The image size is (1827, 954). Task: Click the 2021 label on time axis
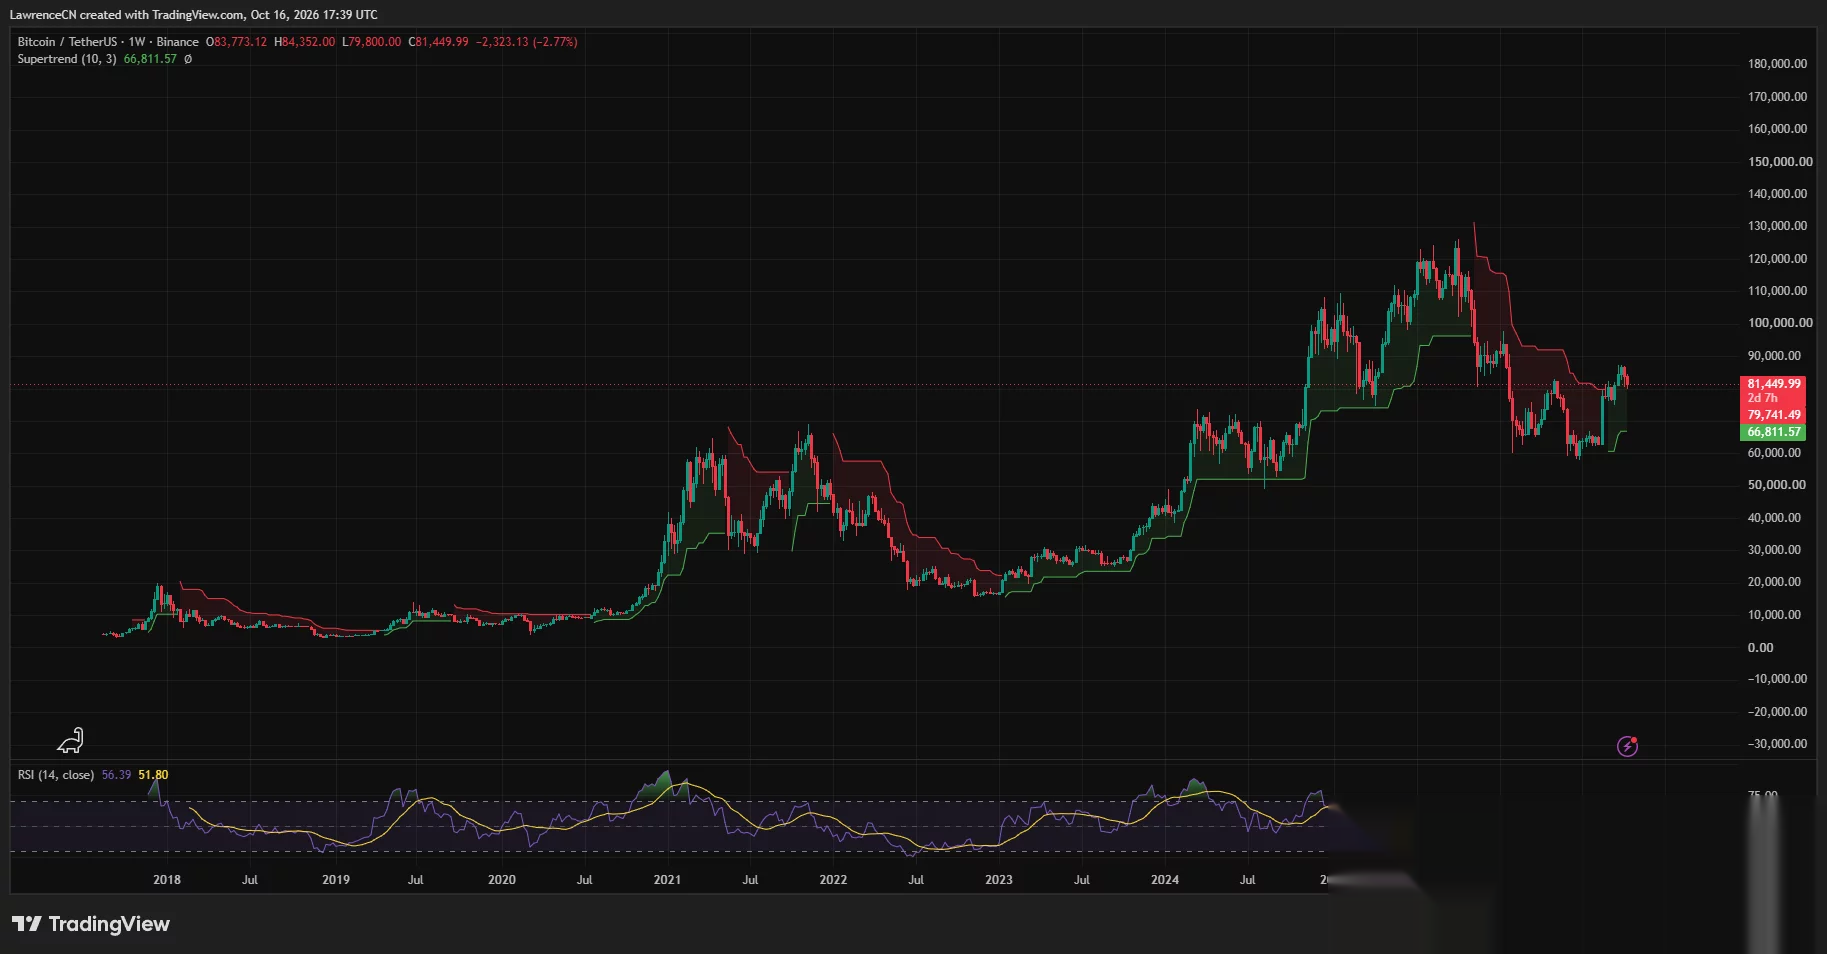tap(667, 880)
